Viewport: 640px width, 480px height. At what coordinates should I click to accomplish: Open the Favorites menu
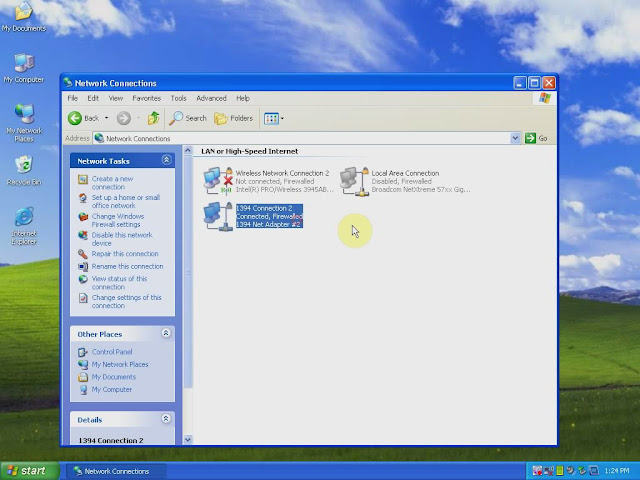(x=147, y=98)
